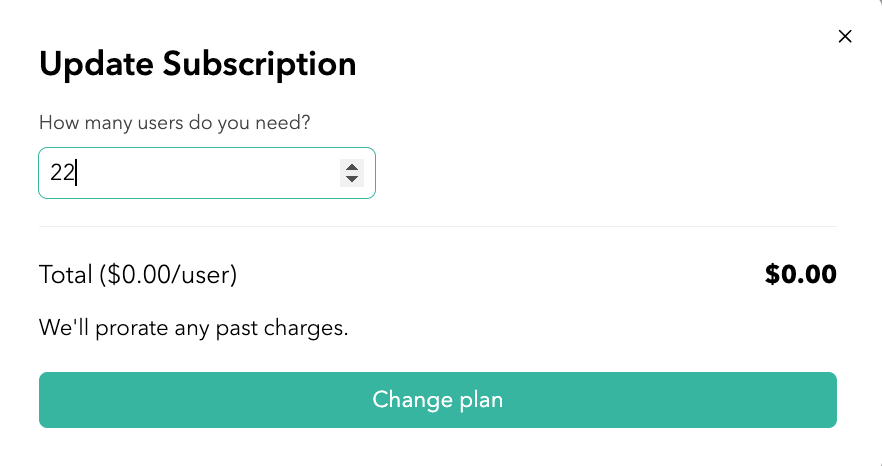The width and height of the screenshot is (882, 466).
Task: Dismiss the modal using the X icon
Action: click(845, 37)
